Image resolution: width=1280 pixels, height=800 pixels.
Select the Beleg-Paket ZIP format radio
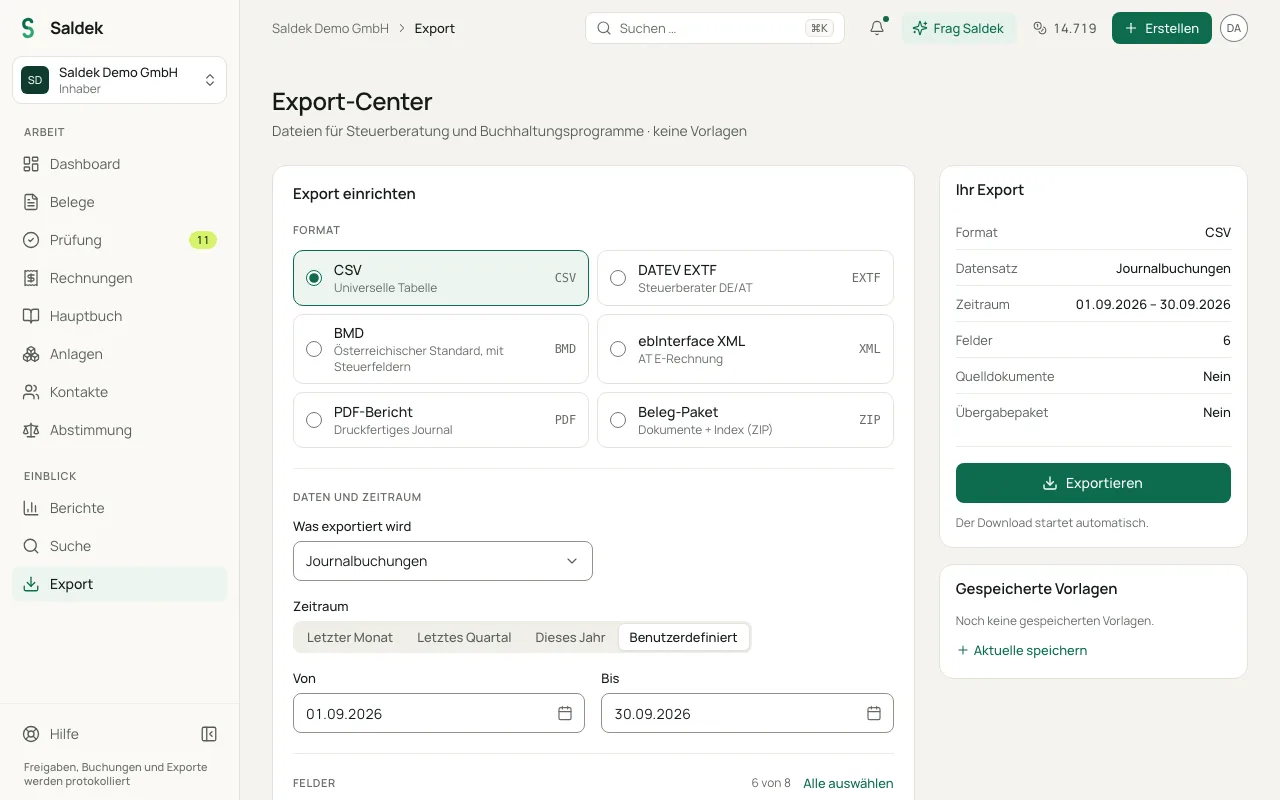[618, 420]
